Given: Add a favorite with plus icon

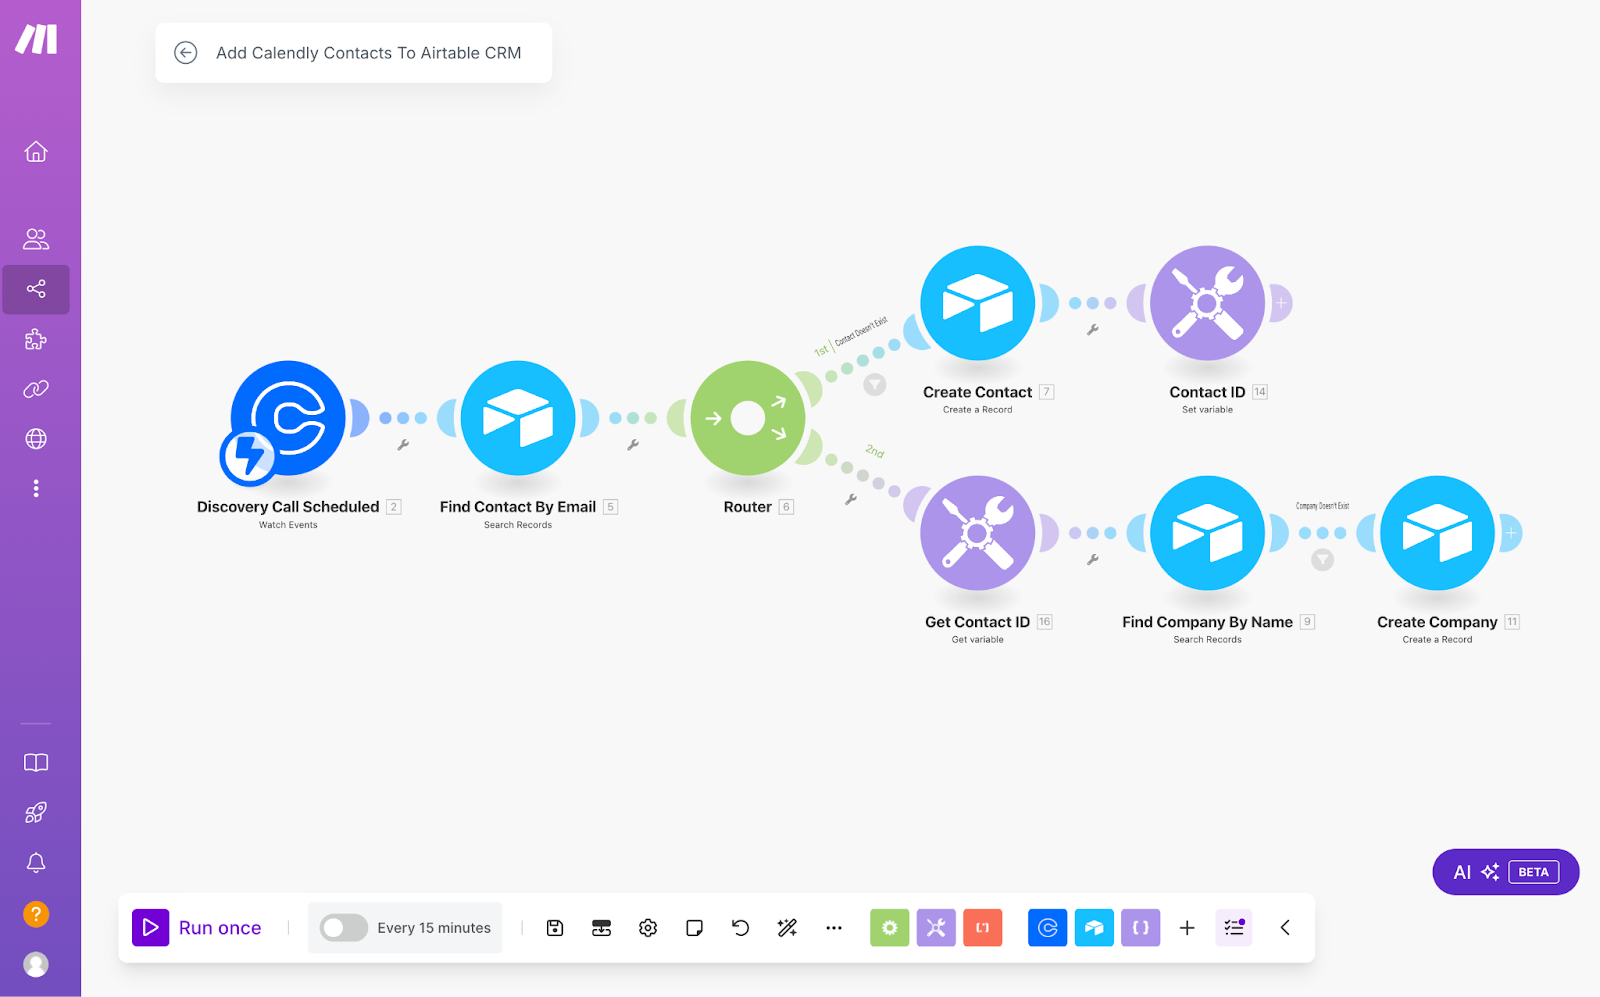Looking at the screenshot, I should coord(1187,928).
